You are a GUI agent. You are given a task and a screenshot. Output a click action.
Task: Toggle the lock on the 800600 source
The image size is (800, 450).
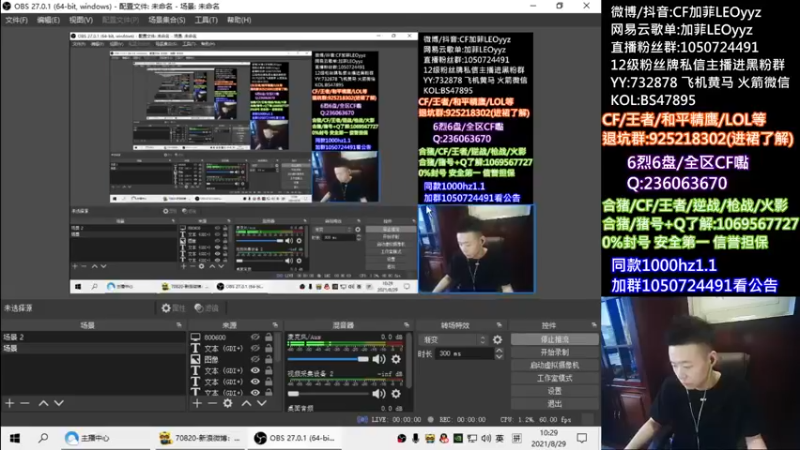[268, 337]
